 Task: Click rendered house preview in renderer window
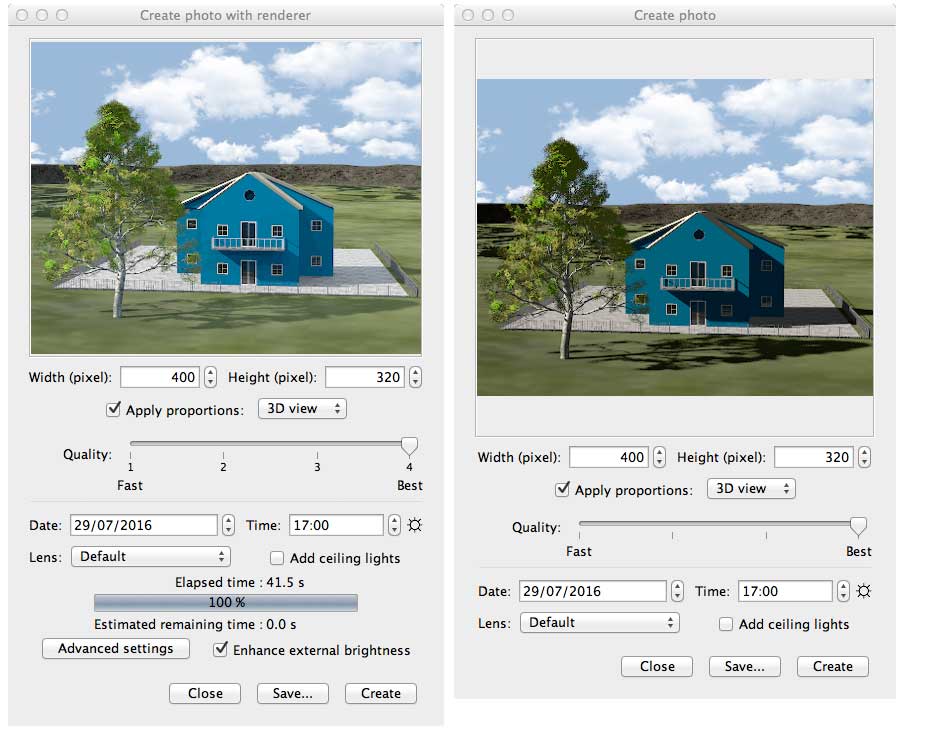point(226,198)
